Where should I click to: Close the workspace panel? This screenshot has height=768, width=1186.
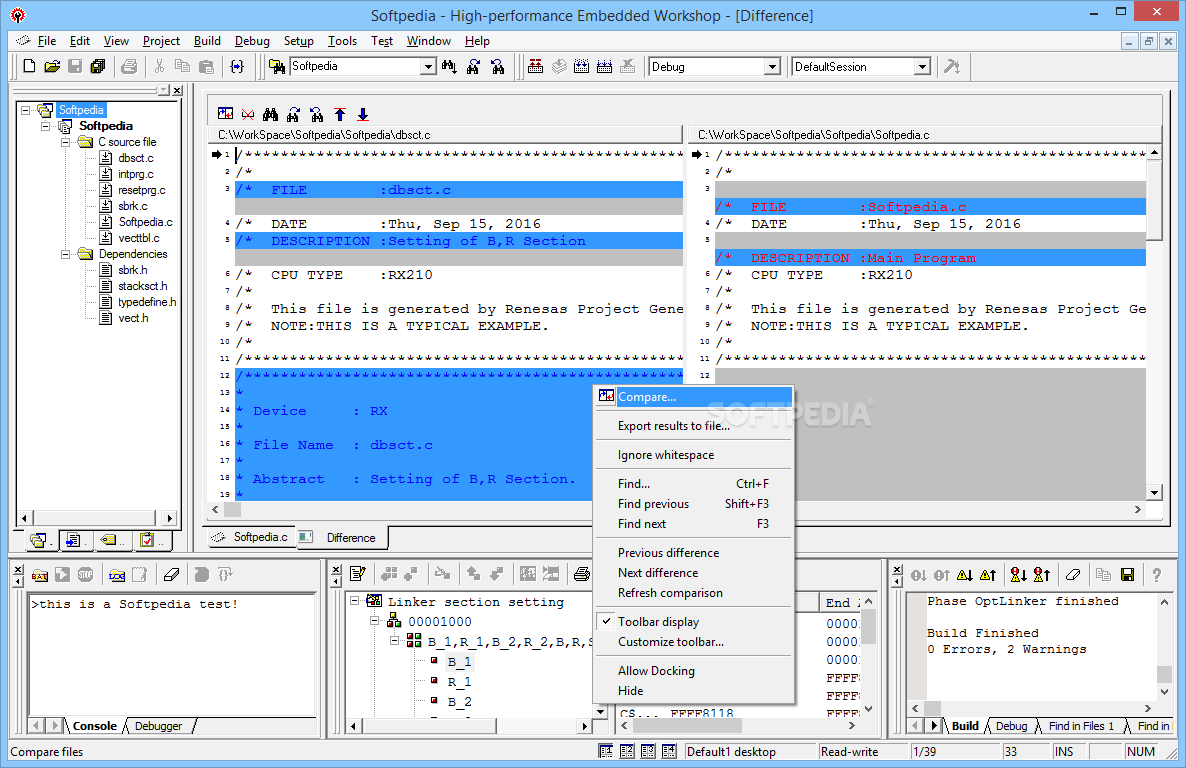[177, 91]
